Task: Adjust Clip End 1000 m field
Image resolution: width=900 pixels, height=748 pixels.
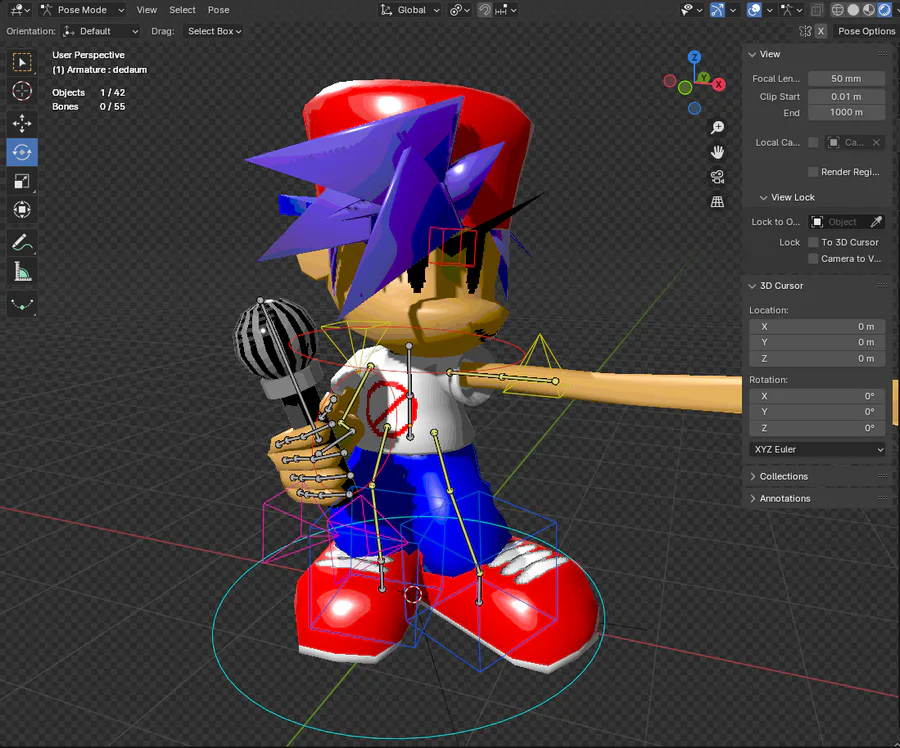Action: pyautogui.click(x=846, y=113)
